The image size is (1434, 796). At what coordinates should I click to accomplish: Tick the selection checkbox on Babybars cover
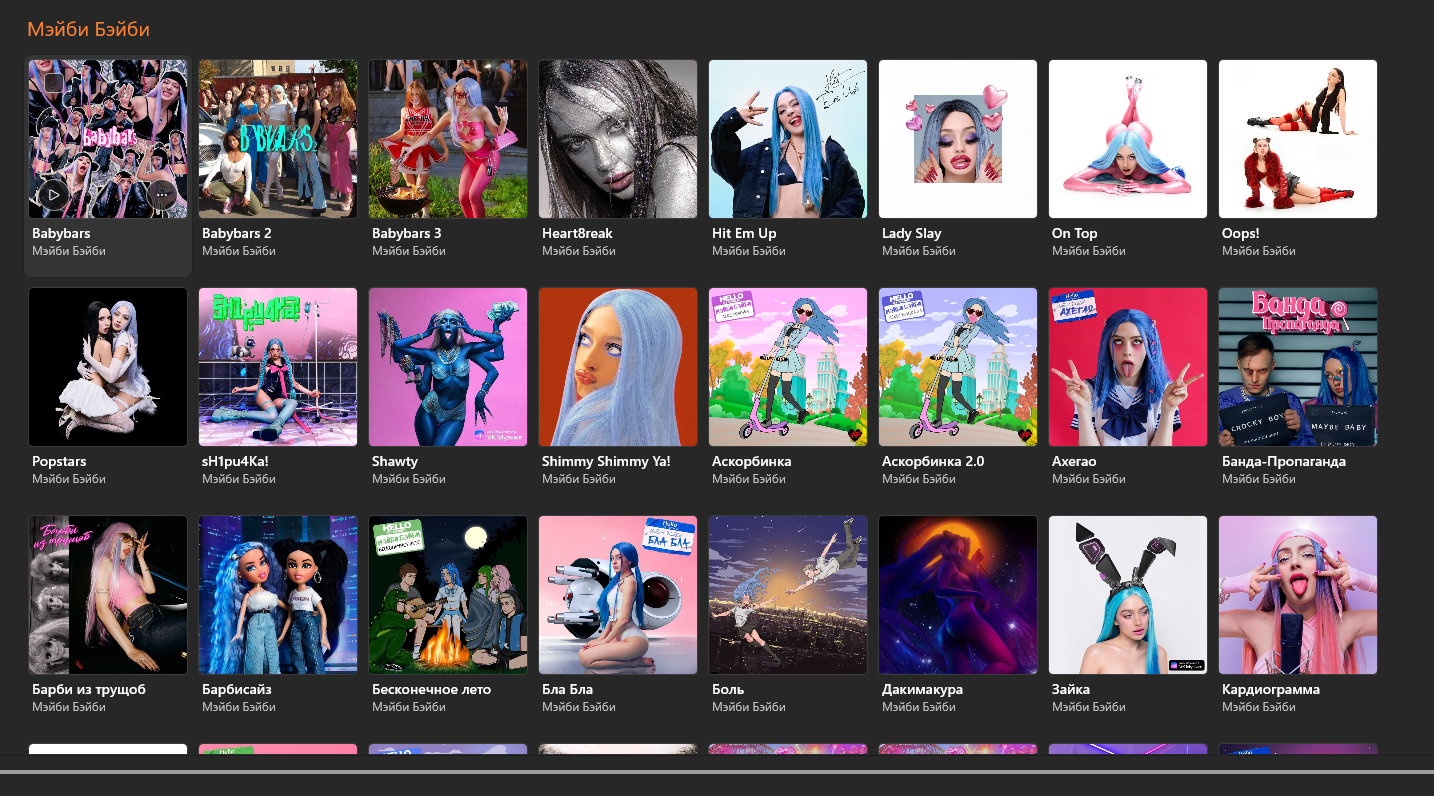click(x=54, y=83)
